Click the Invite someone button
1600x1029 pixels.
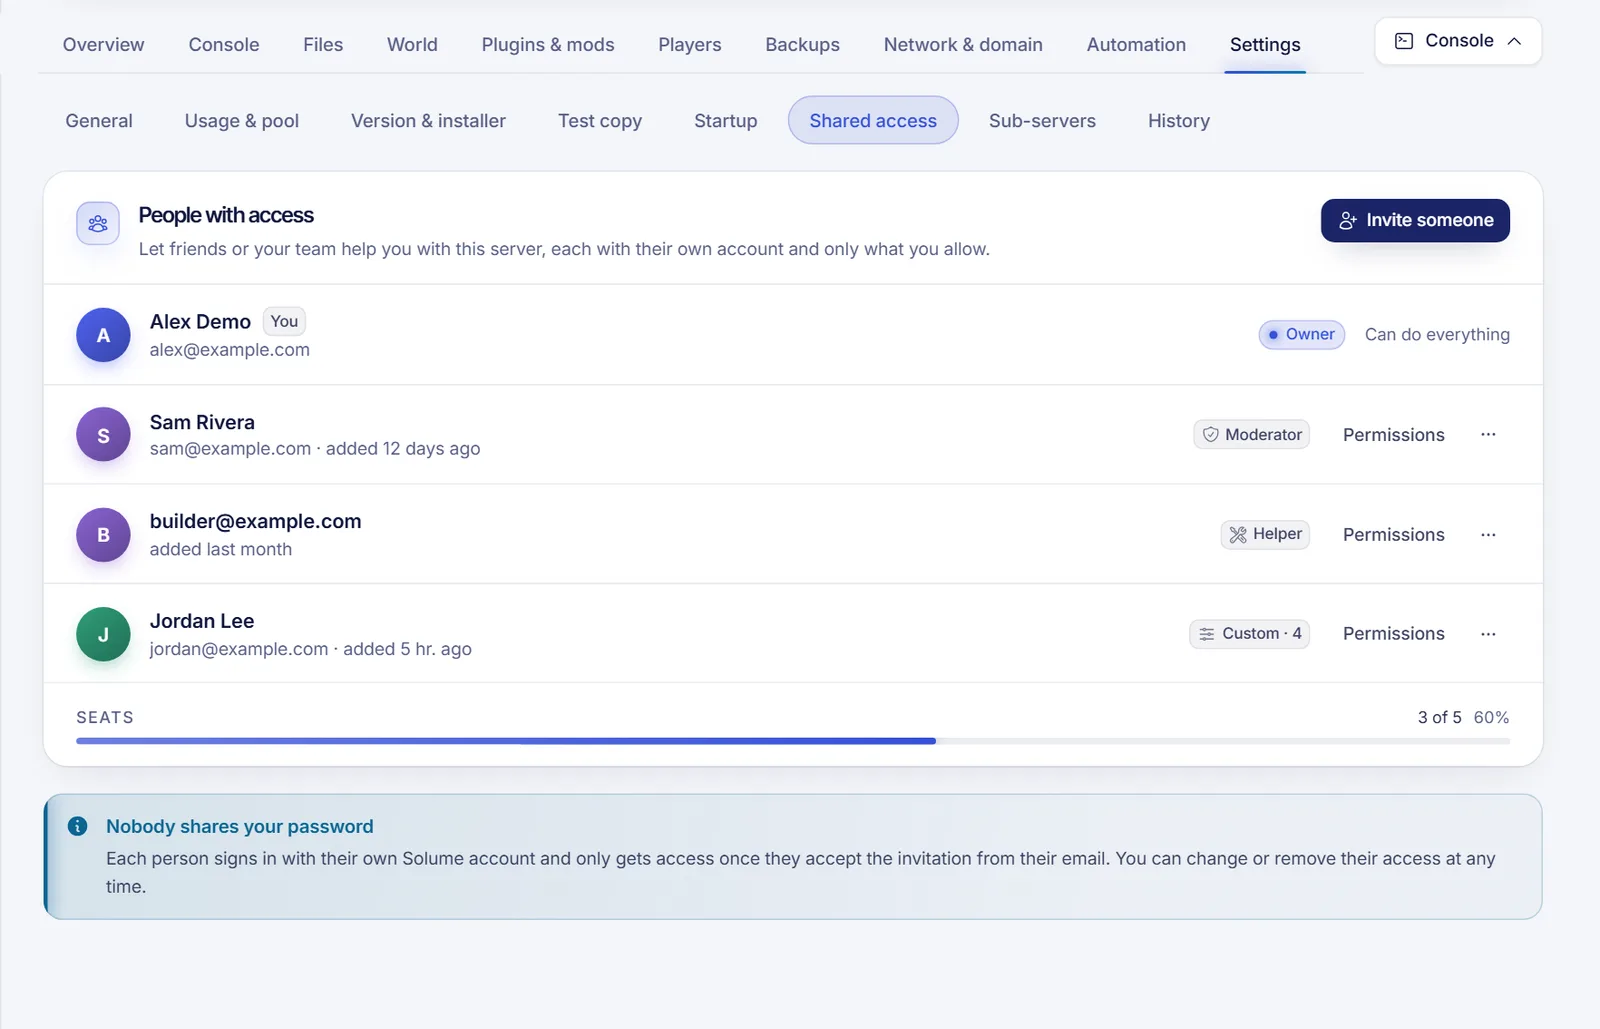[1415, 221]
